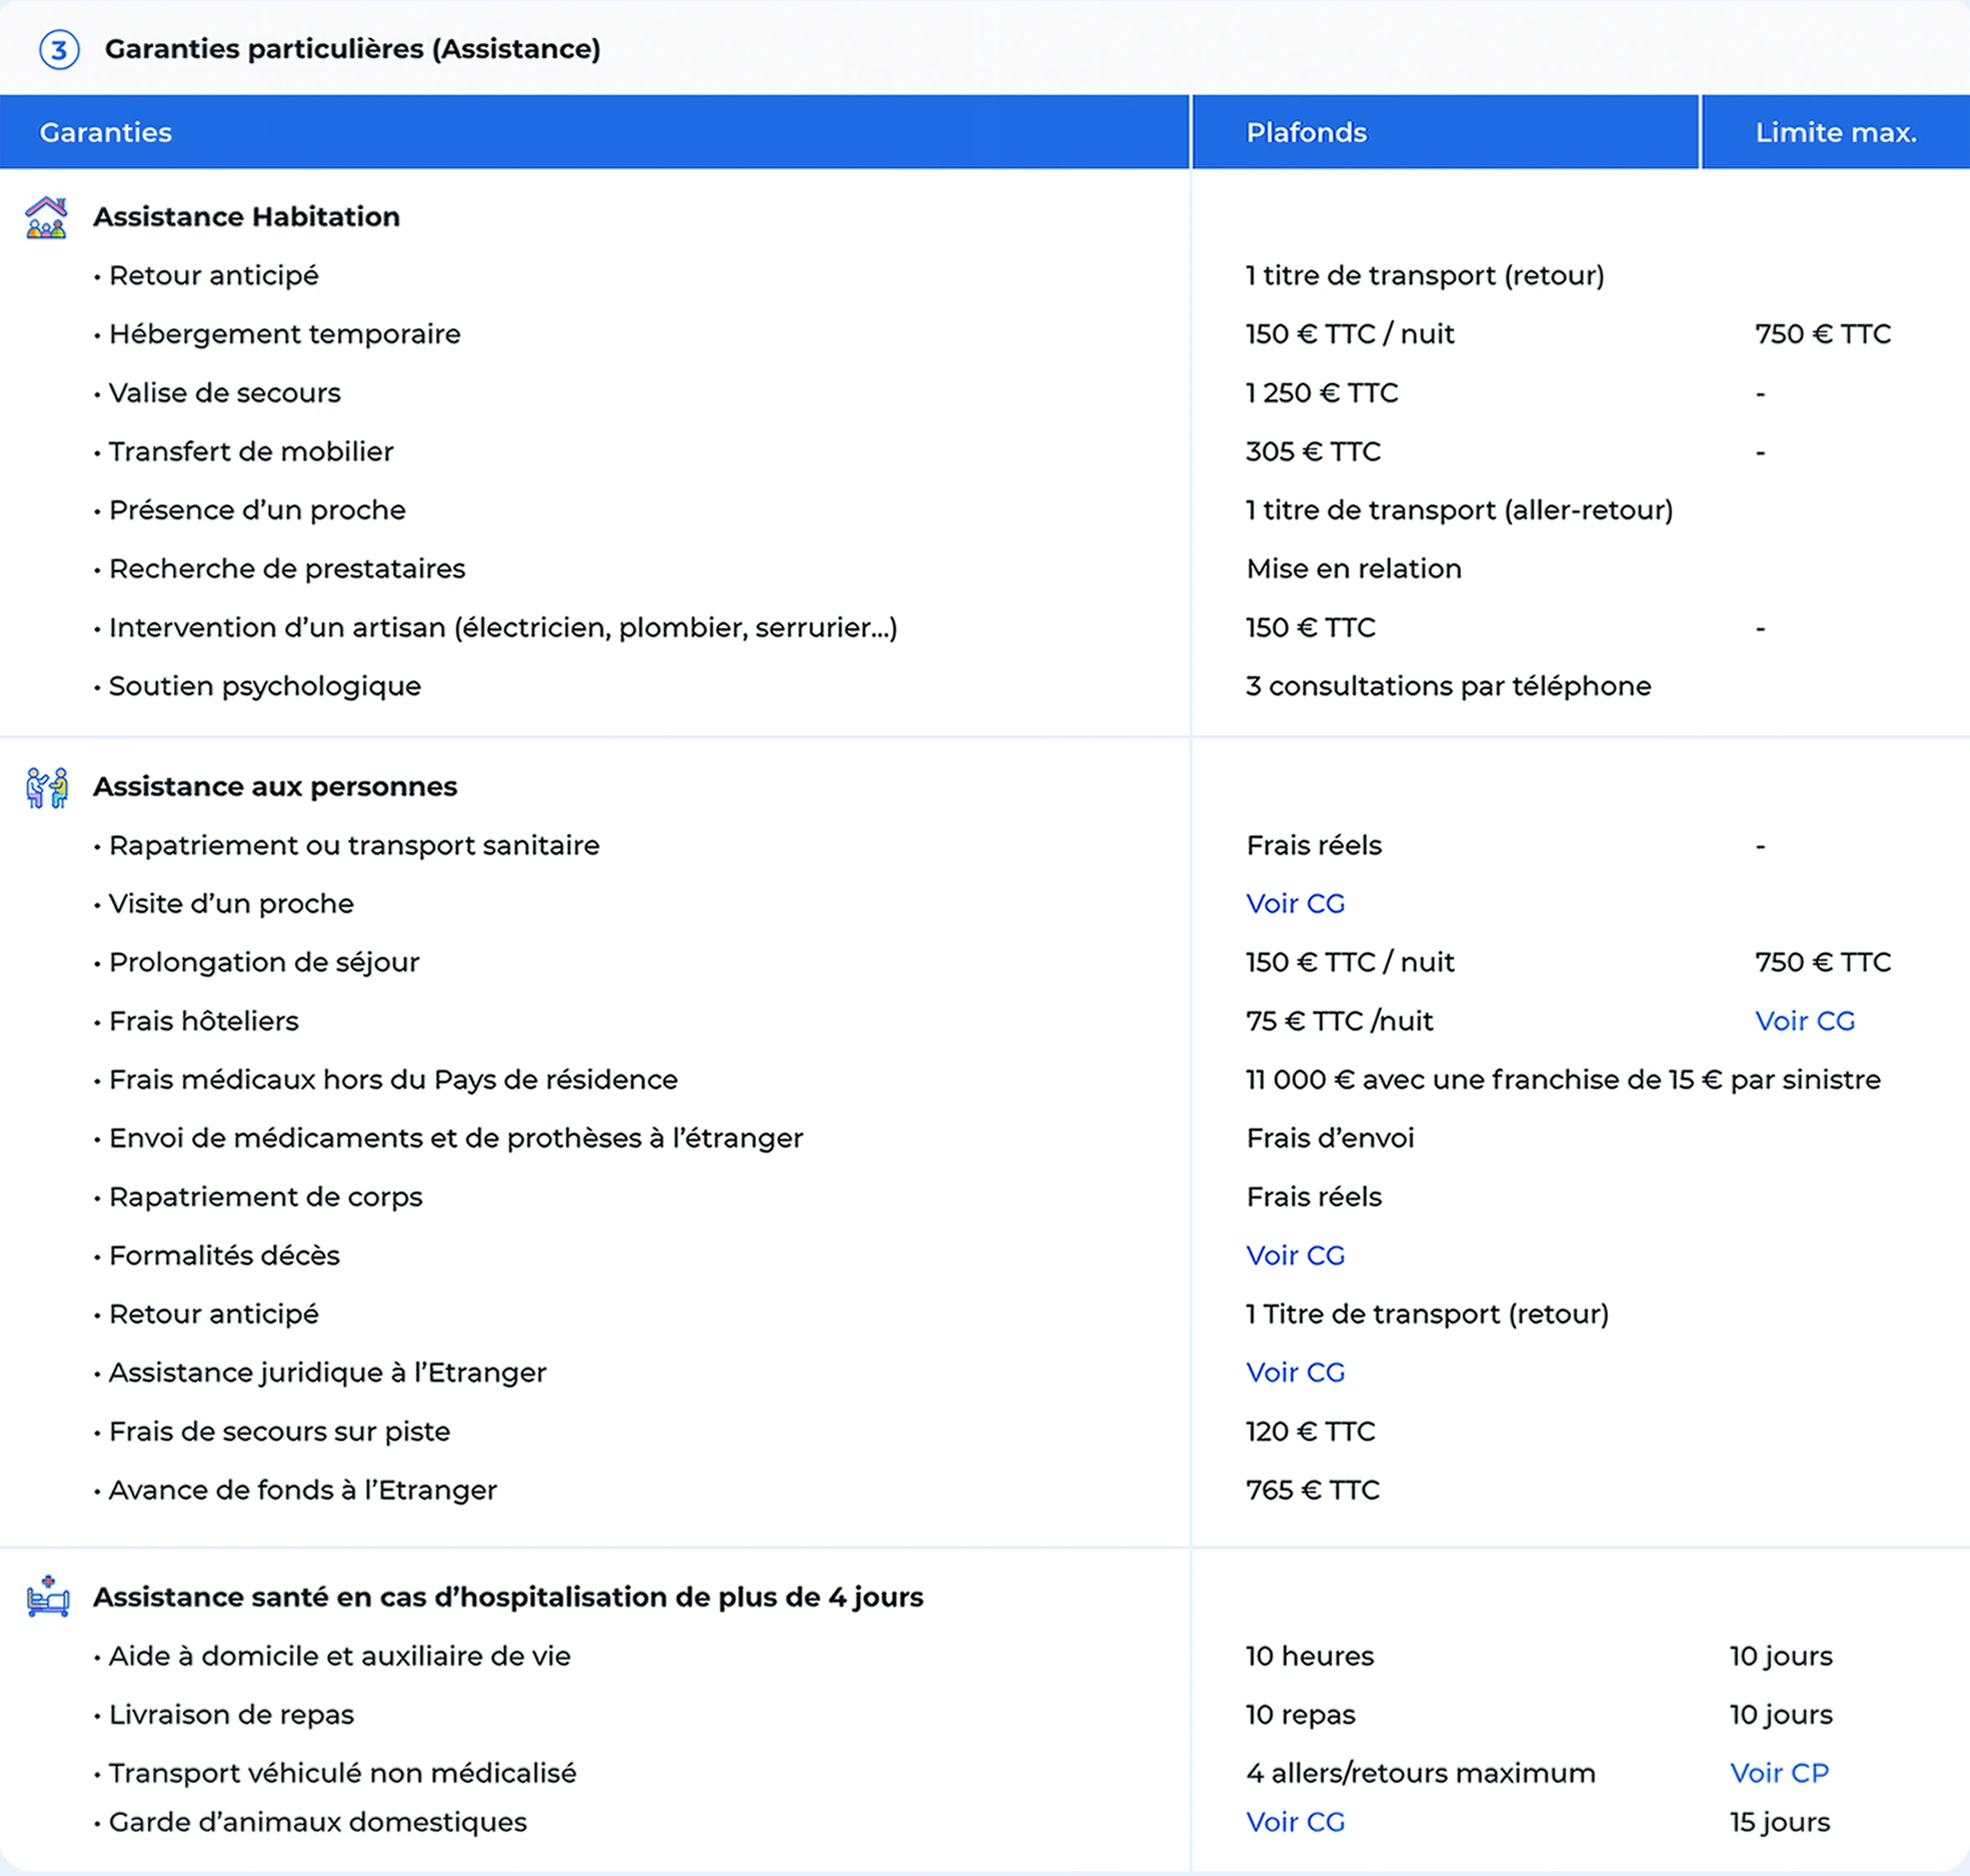Image resolution: width=1970 pixels, height=1876 pixels.
Task: Open Voir CG for Visite d'un proche
Action: point(1295,903)
